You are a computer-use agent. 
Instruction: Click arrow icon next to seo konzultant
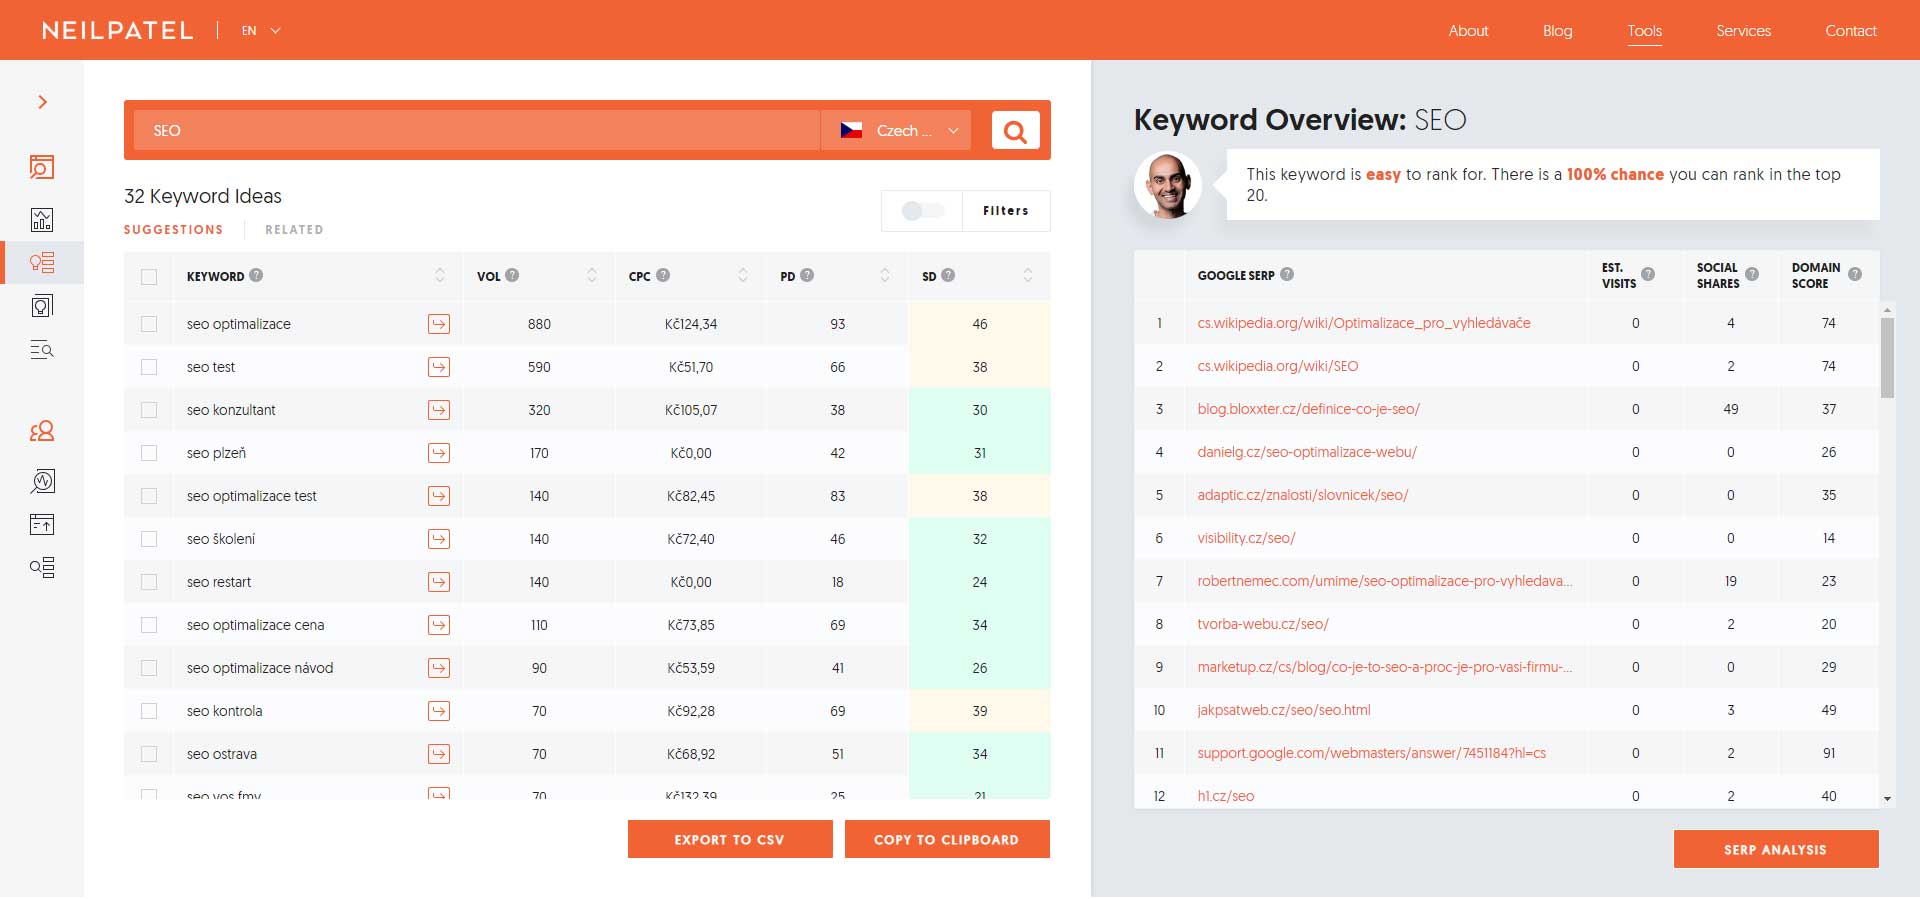(x=439, y=410)
